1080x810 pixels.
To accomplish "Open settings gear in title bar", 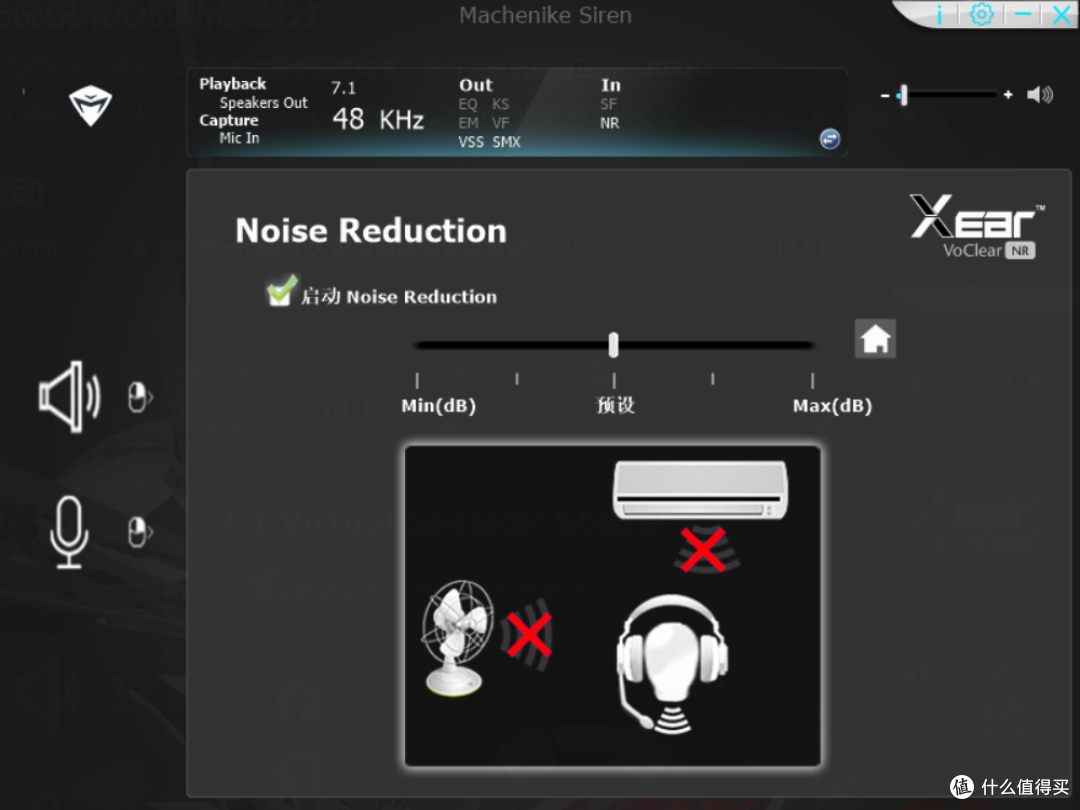I will [982, 14].
